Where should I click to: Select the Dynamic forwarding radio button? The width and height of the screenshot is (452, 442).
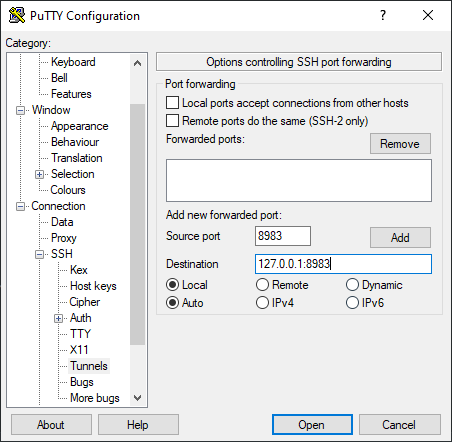point(352,285)
